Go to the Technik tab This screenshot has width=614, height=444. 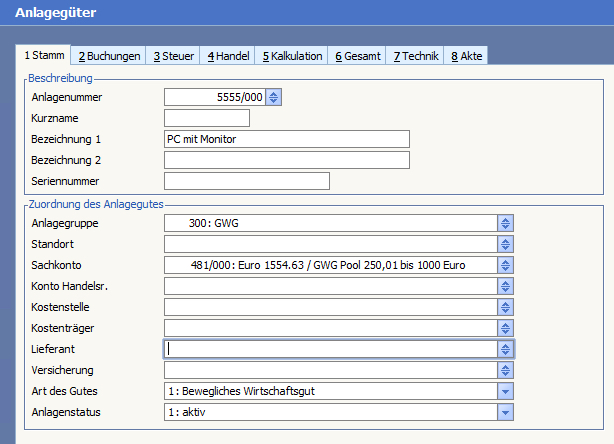click(x=416, y=56)
